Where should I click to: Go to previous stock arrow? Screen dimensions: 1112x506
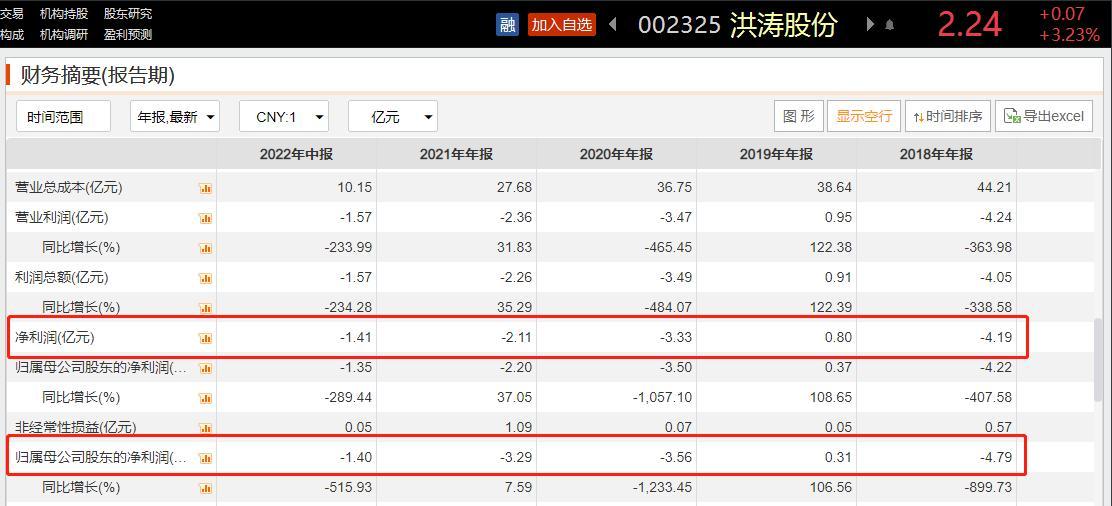[x=613, y=25]
